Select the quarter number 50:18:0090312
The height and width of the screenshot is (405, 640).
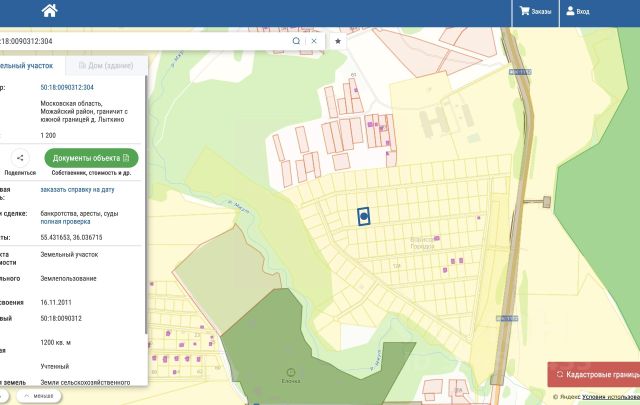61,318
